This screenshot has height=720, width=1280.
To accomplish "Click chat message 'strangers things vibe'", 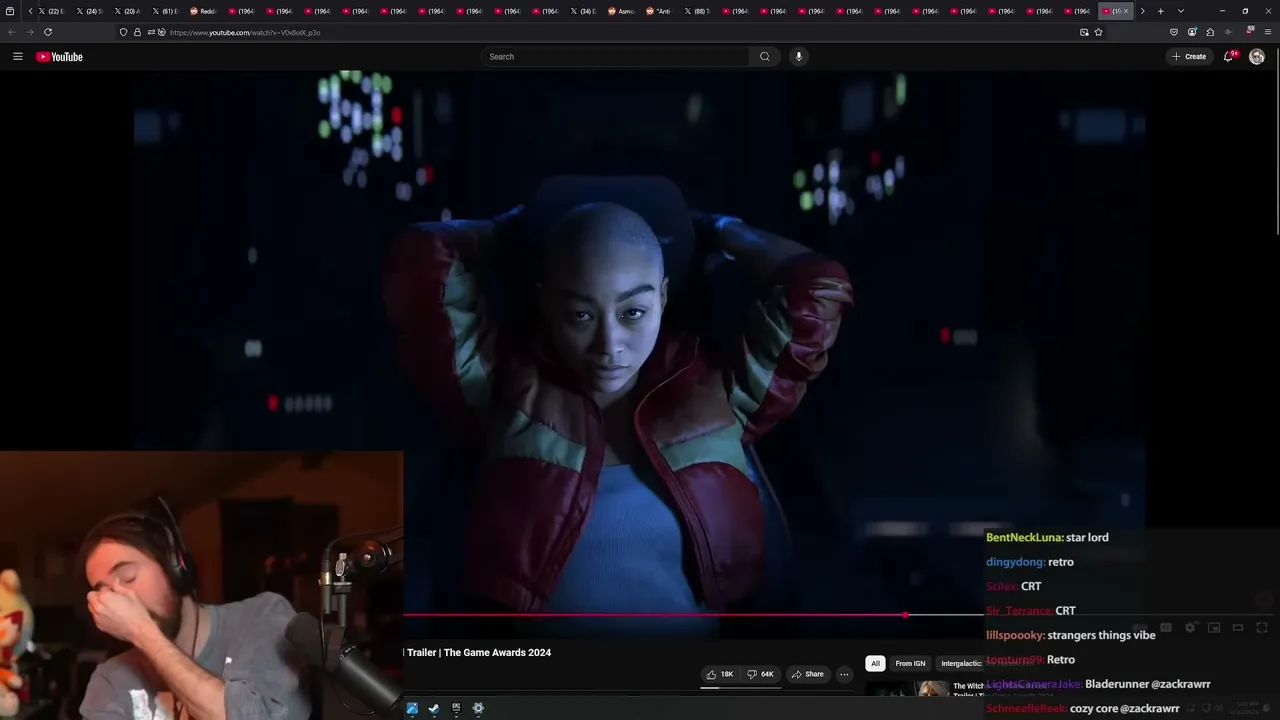I will coord(1101,635).
